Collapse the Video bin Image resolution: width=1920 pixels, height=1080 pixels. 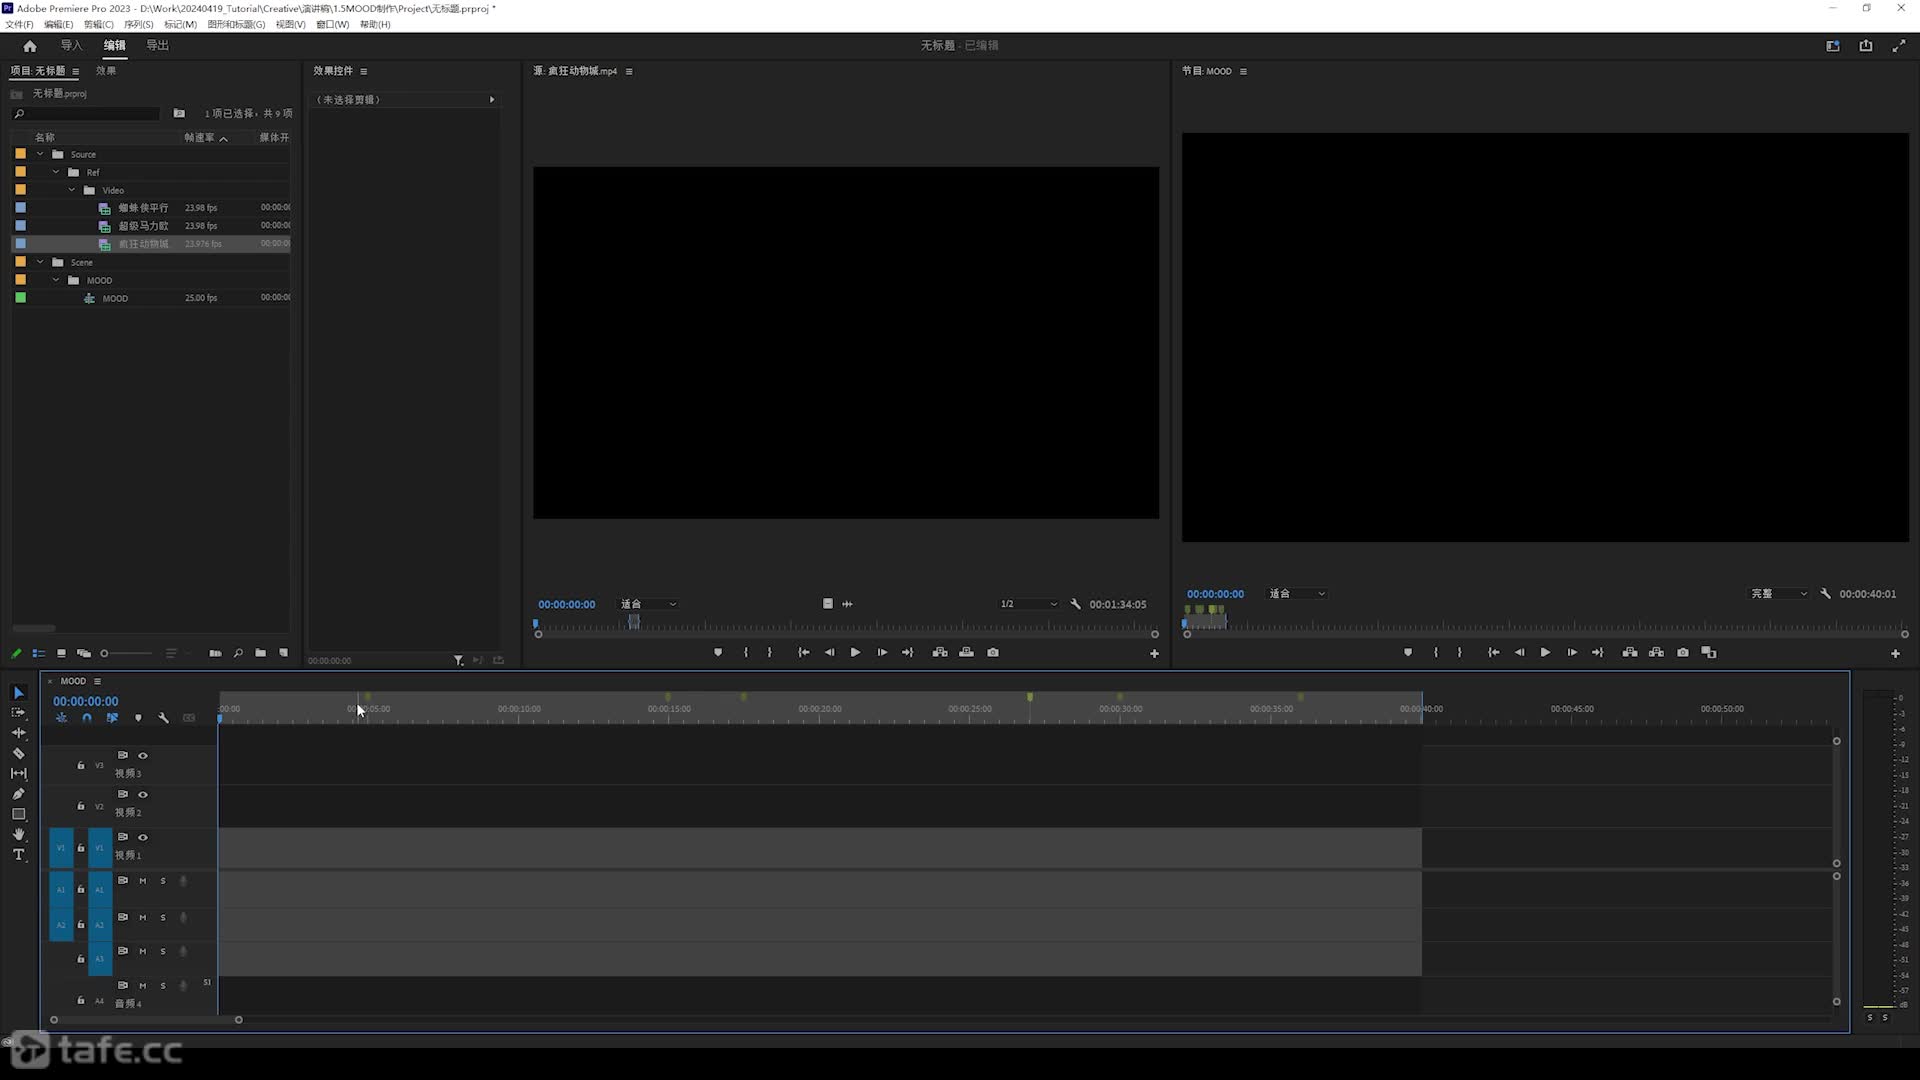(x=72, y=190)
